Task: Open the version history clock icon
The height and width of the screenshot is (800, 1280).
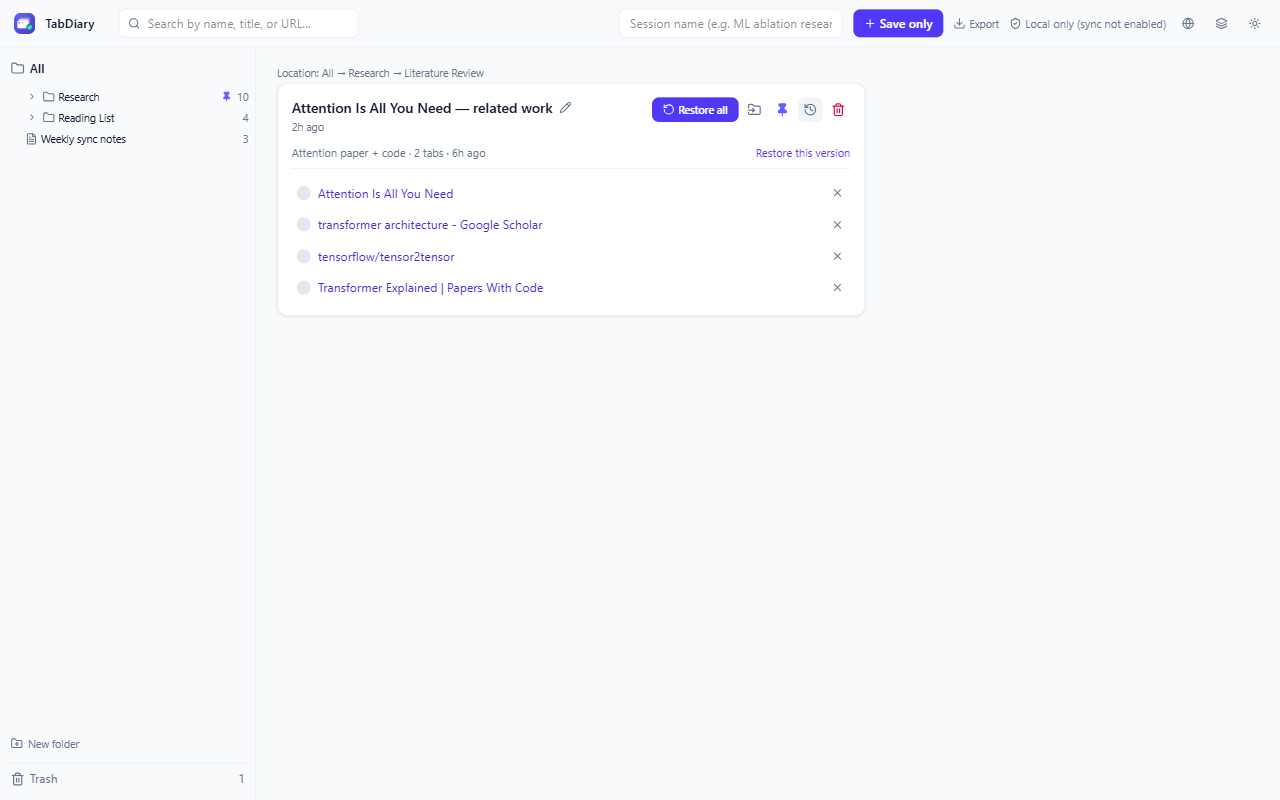Action: pos(810,110)
